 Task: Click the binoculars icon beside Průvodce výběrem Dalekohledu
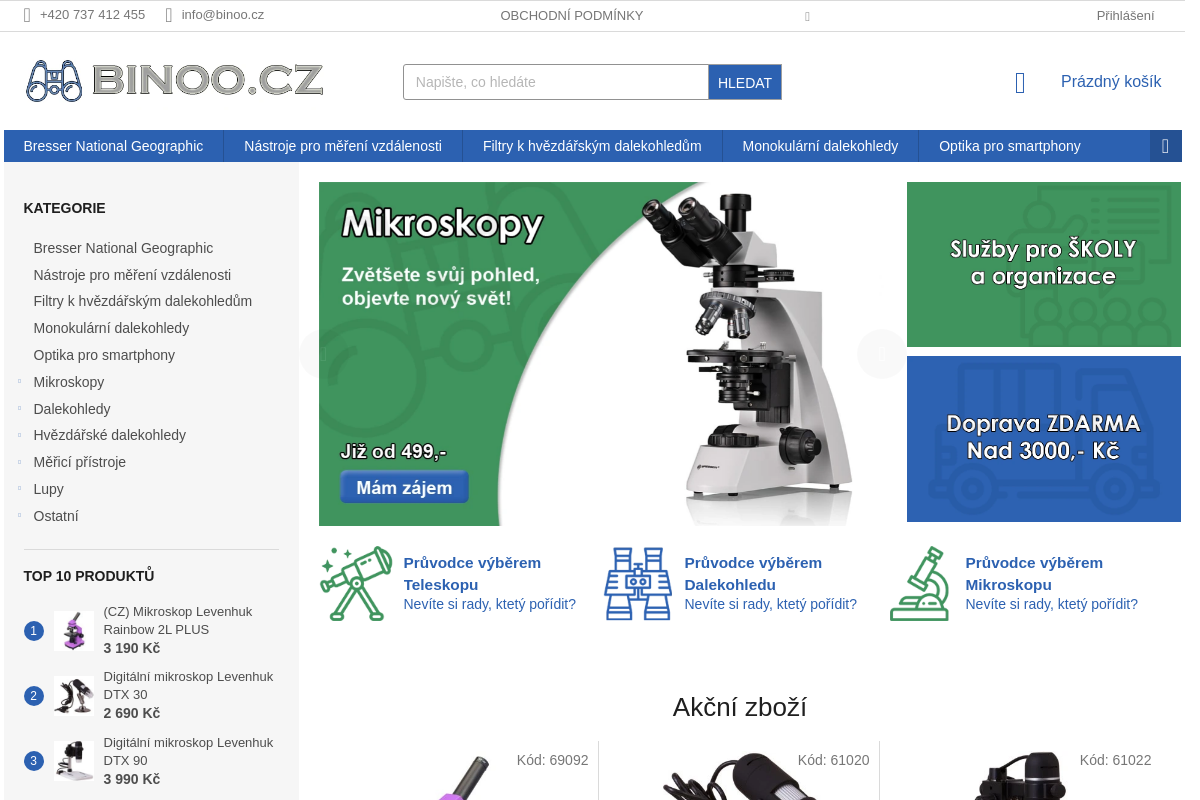point(637,583)
